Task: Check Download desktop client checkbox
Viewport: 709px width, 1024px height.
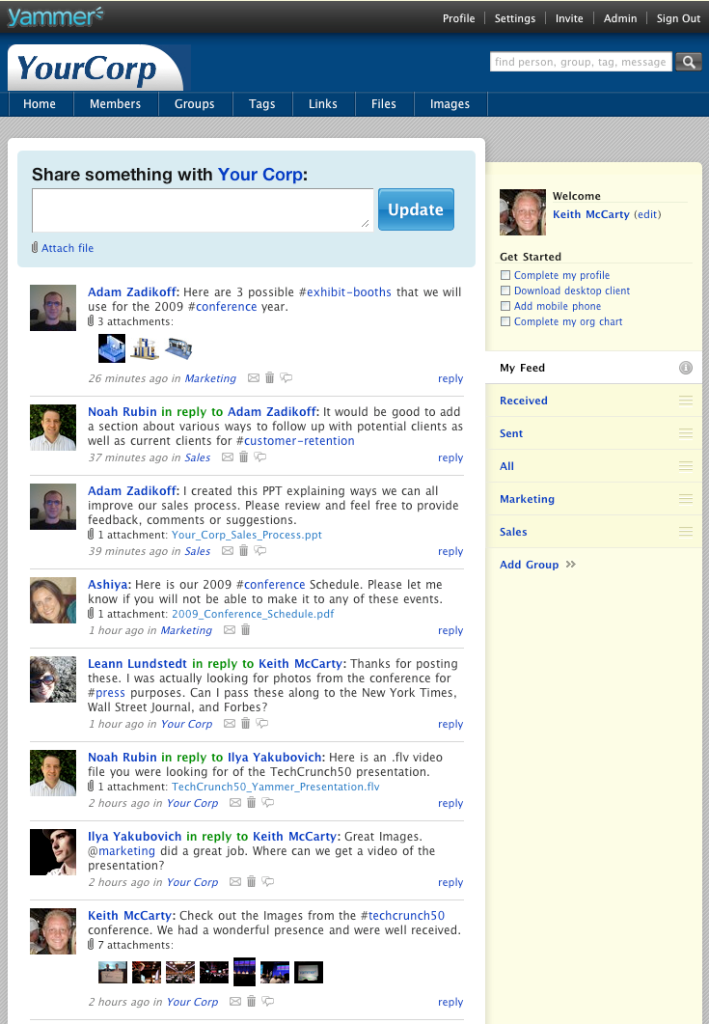Action: coord(505,291)
